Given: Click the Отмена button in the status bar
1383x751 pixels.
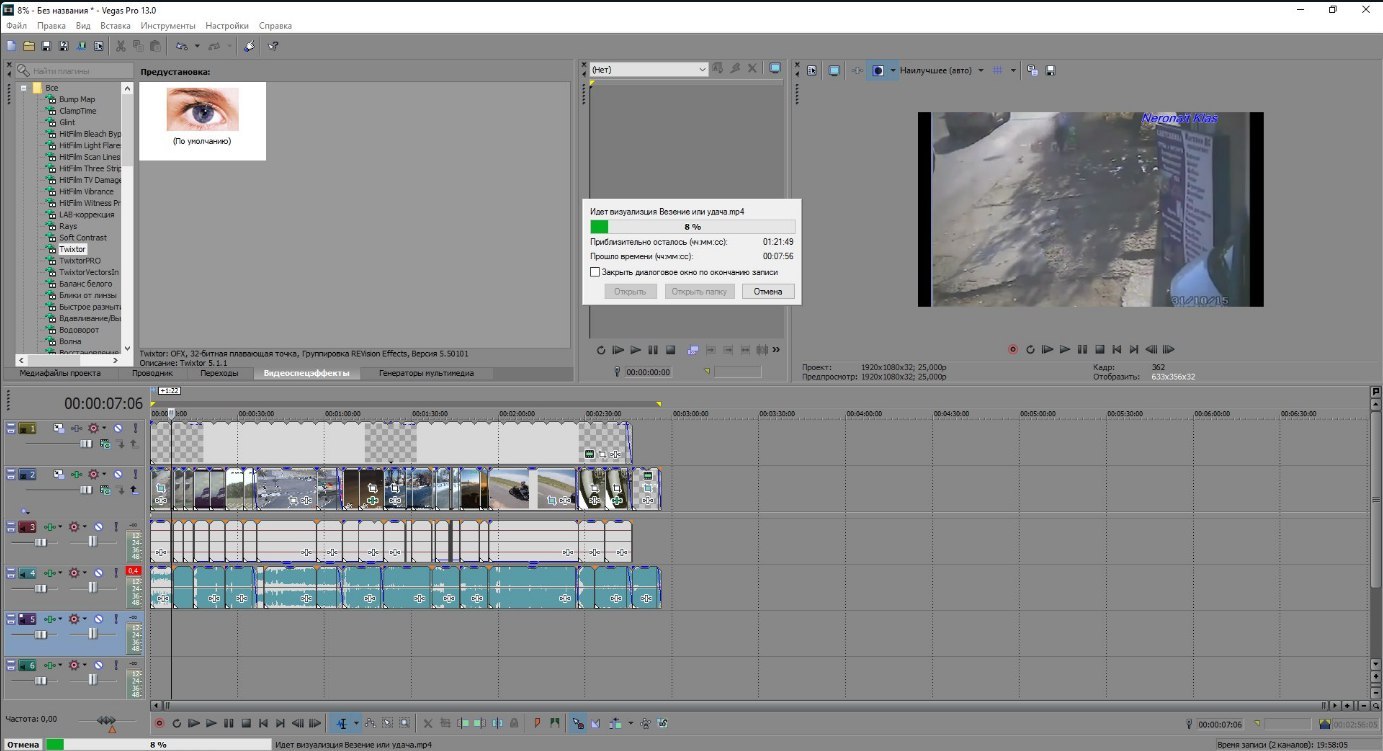Looking at the screenshot, I should click(21, 744).
